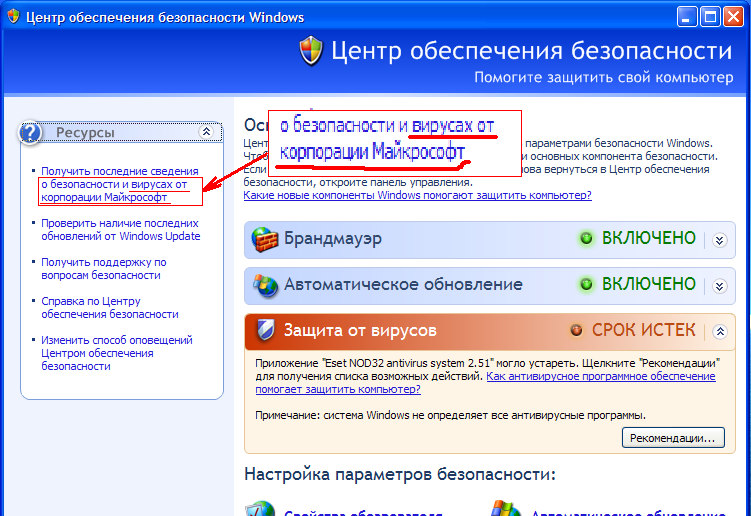The height and width of the screenshot is (516, 751).
Task: Open link Какие новые компоненты Windows помогают защитить
Action: (x=417, y=196)
